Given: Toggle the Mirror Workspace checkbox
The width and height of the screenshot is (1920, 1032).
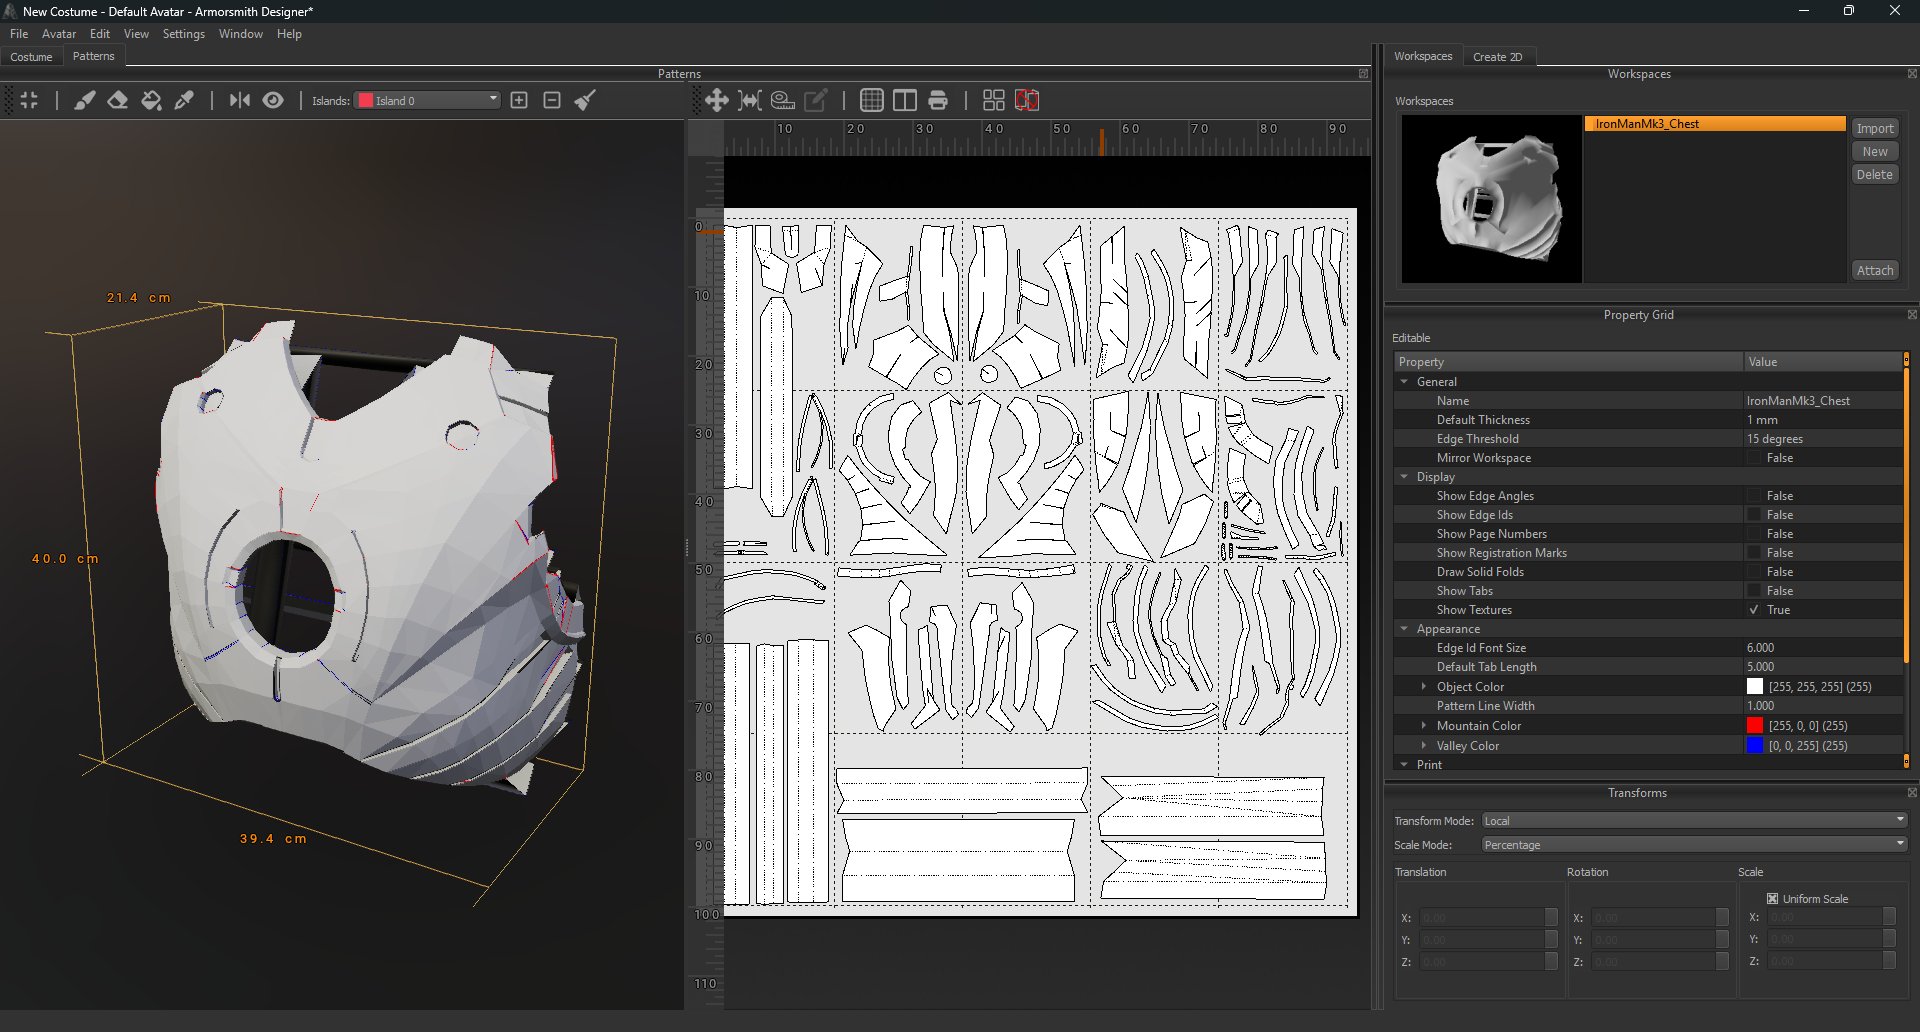Looking at the screenshot, I should coord(1754,458).
